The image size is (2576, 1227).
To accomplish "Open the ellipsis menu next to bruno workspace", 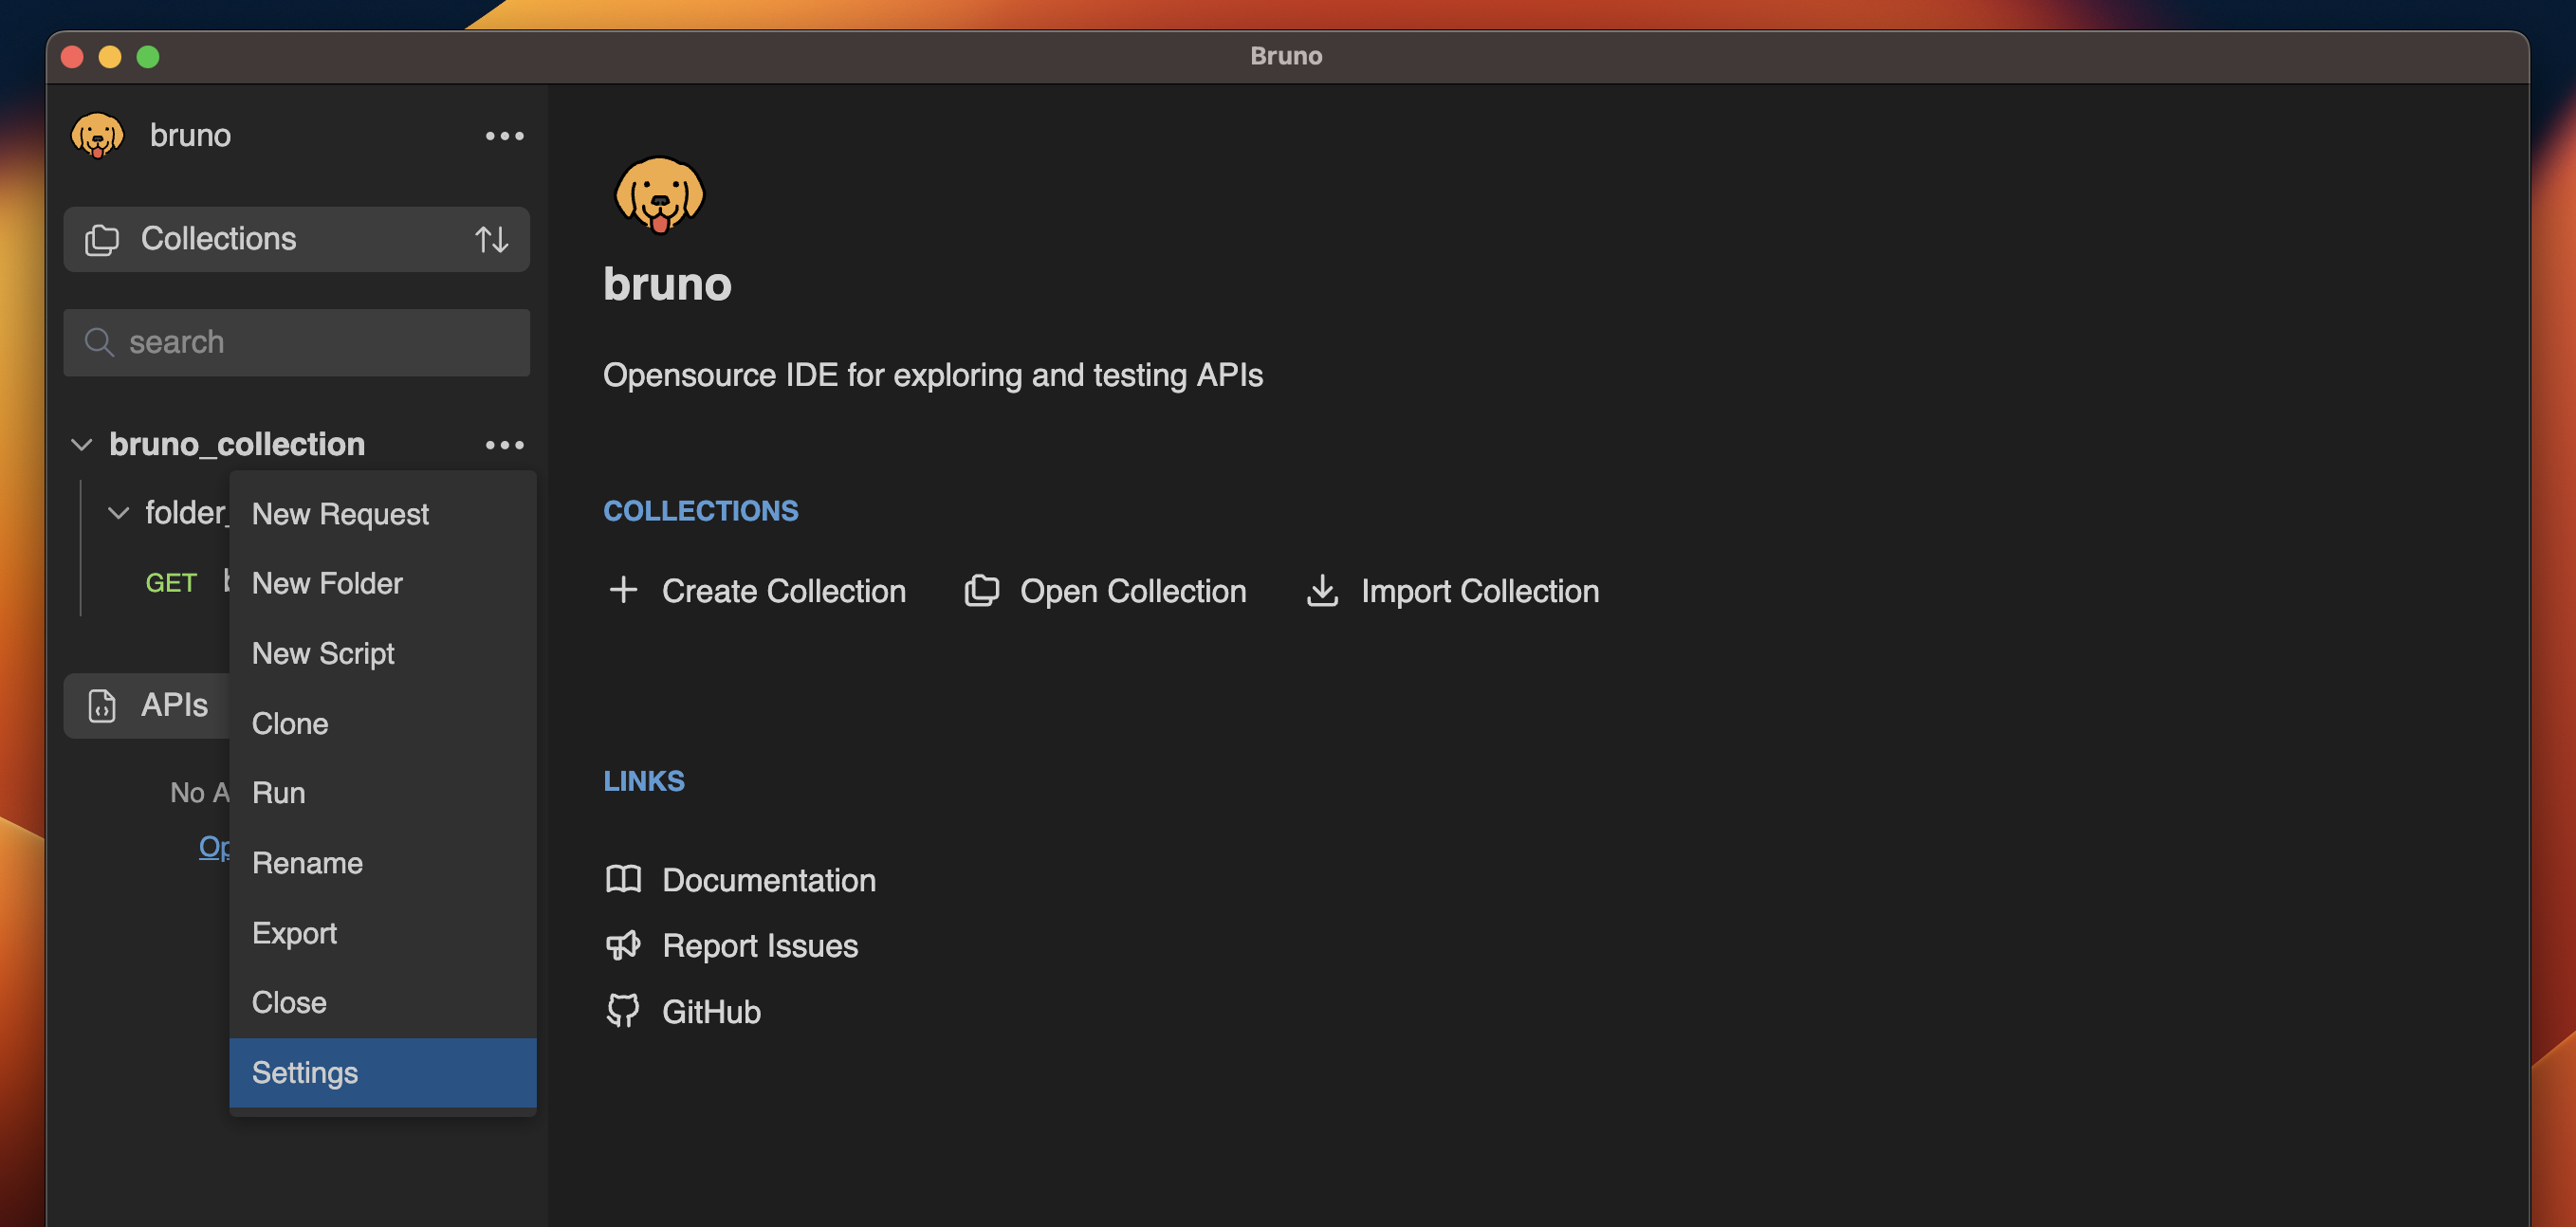I will (x=504, y=135).
